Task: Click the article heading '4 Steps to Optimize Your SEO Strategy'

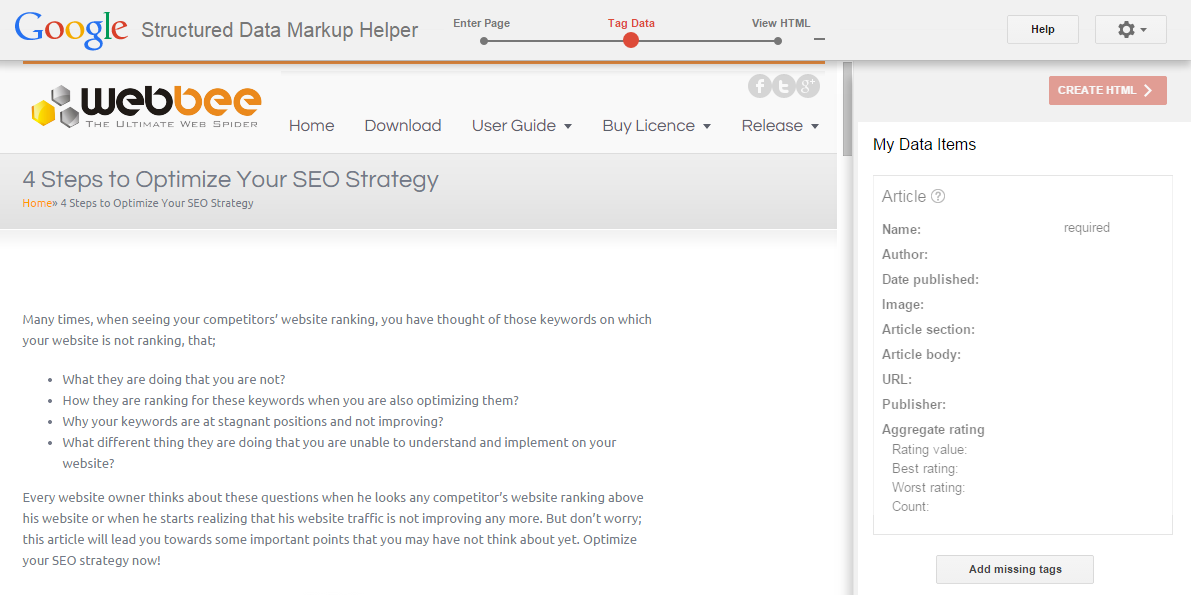Action: pyautogui.click(x=231, y=179)
